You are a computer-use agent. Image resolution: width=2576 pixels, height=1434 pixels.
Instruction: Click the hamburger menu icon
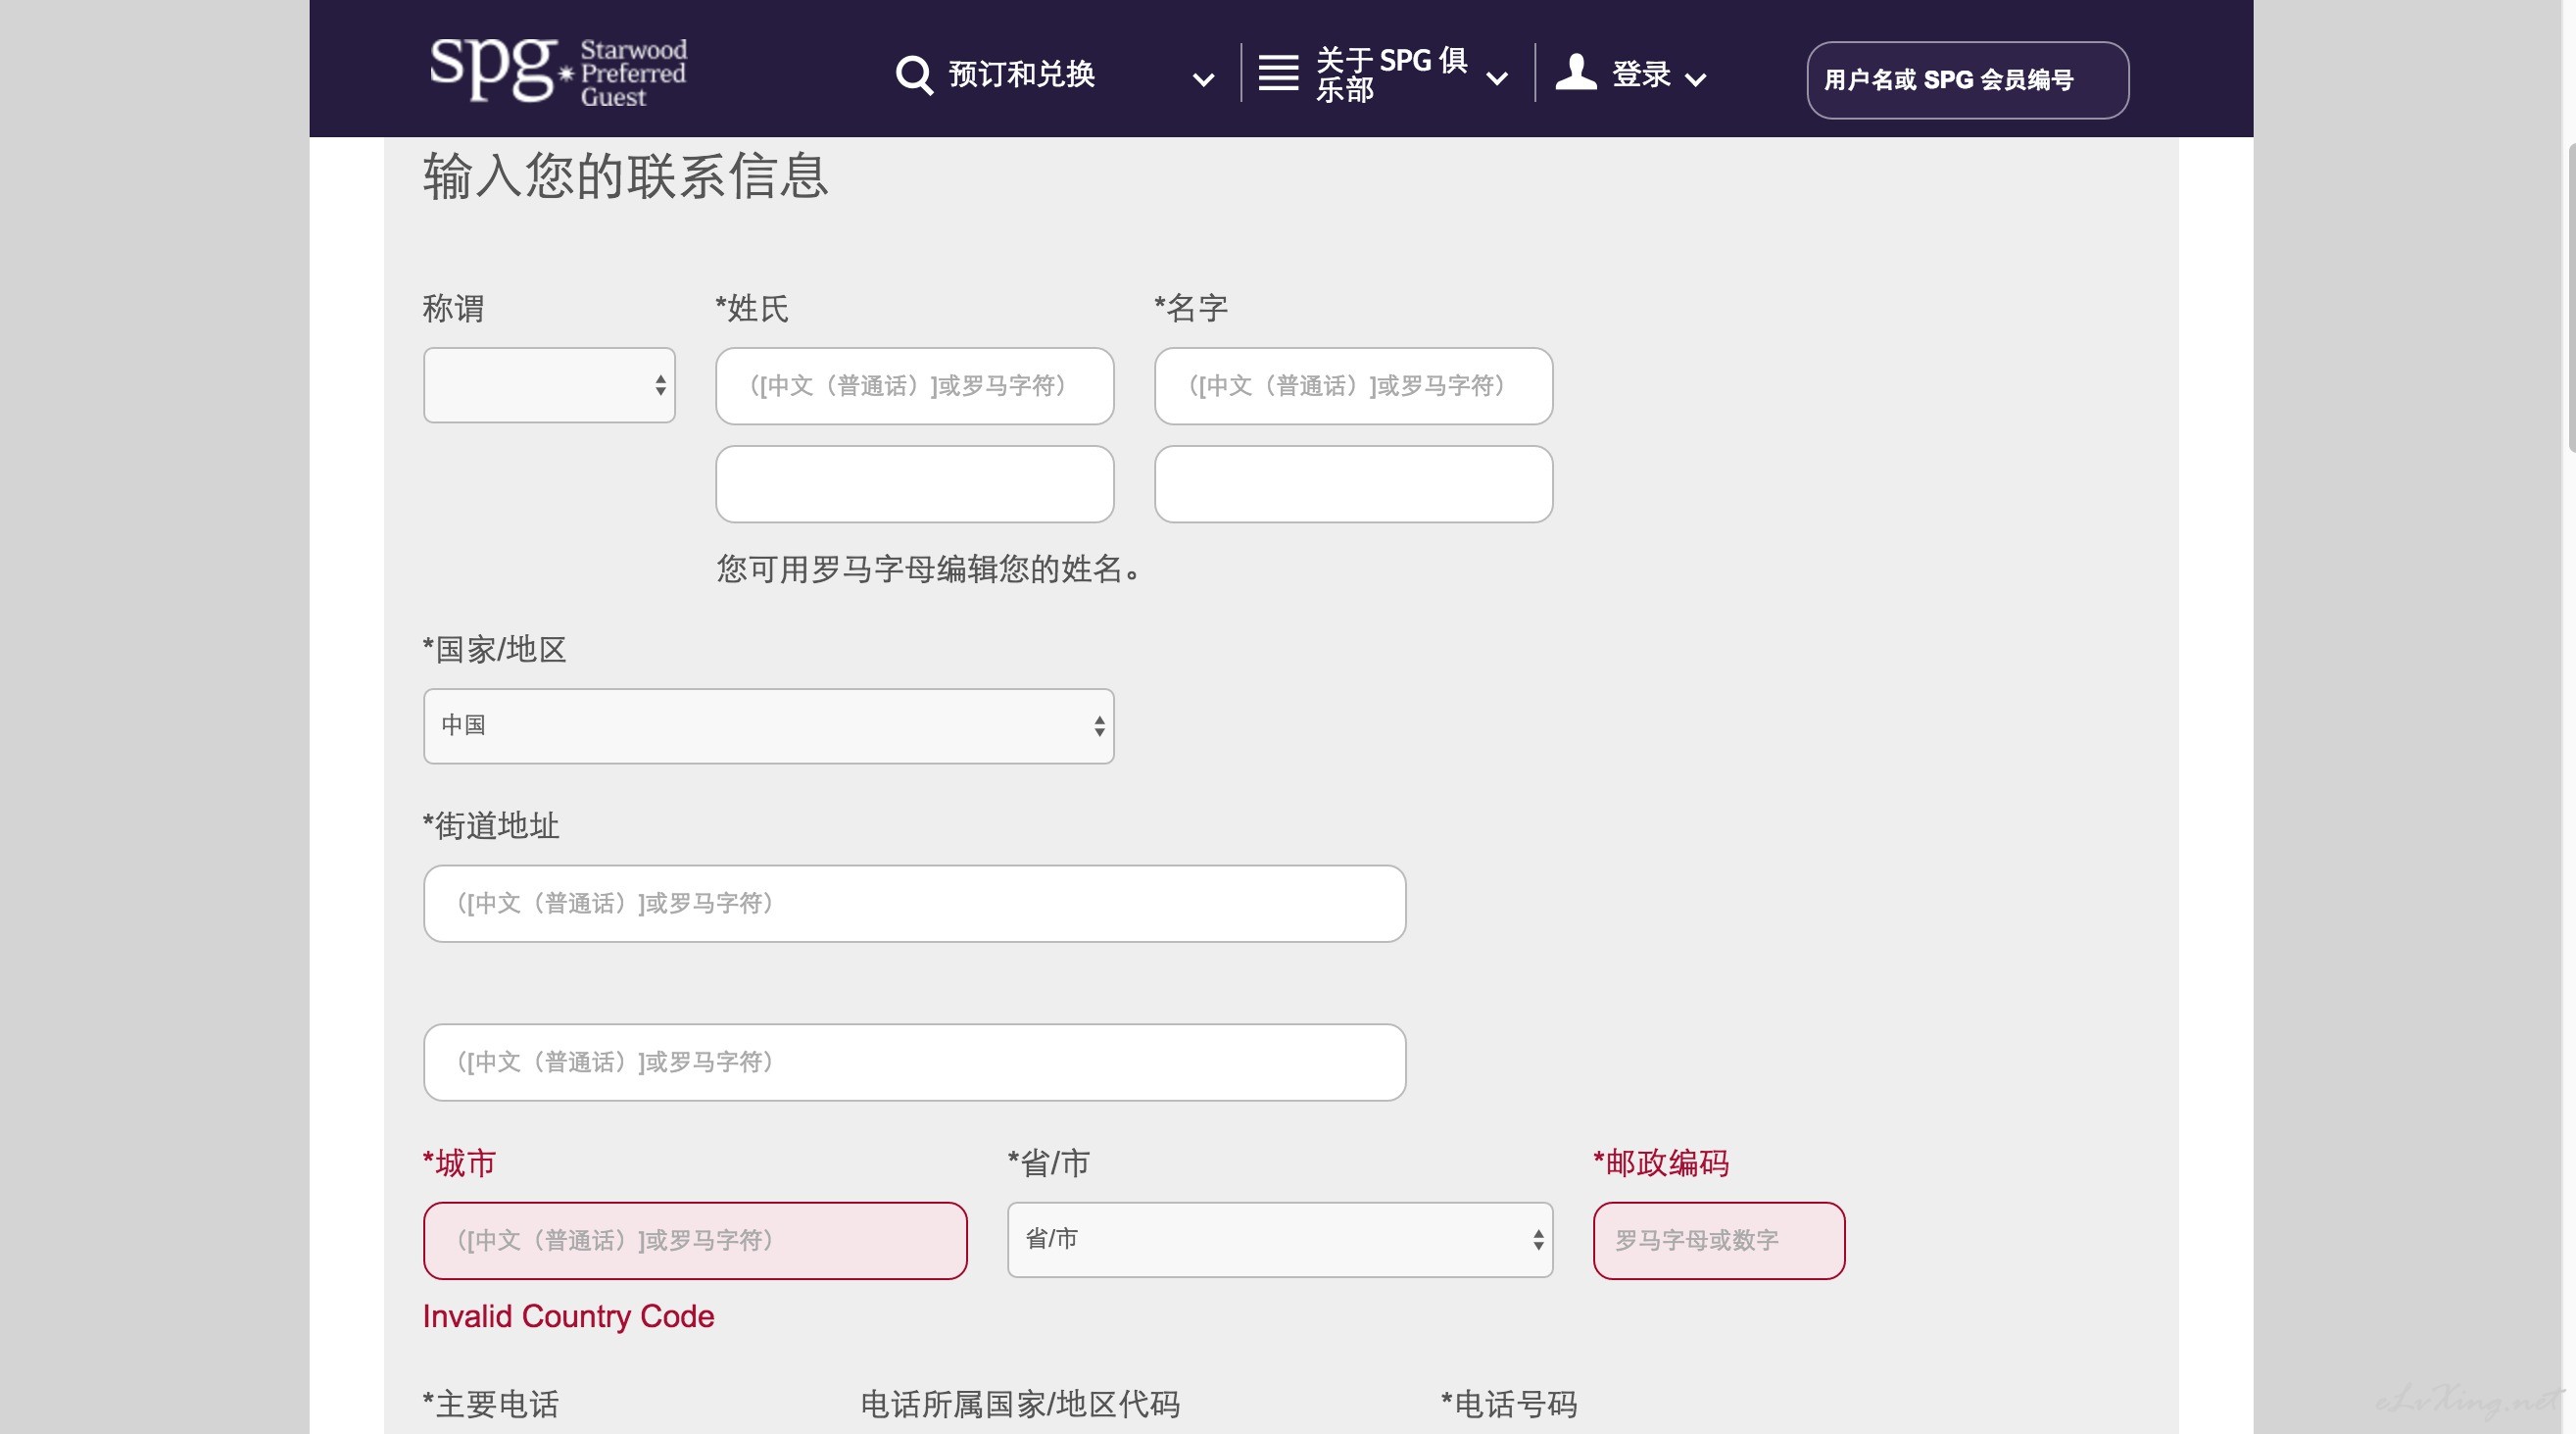1277,73
